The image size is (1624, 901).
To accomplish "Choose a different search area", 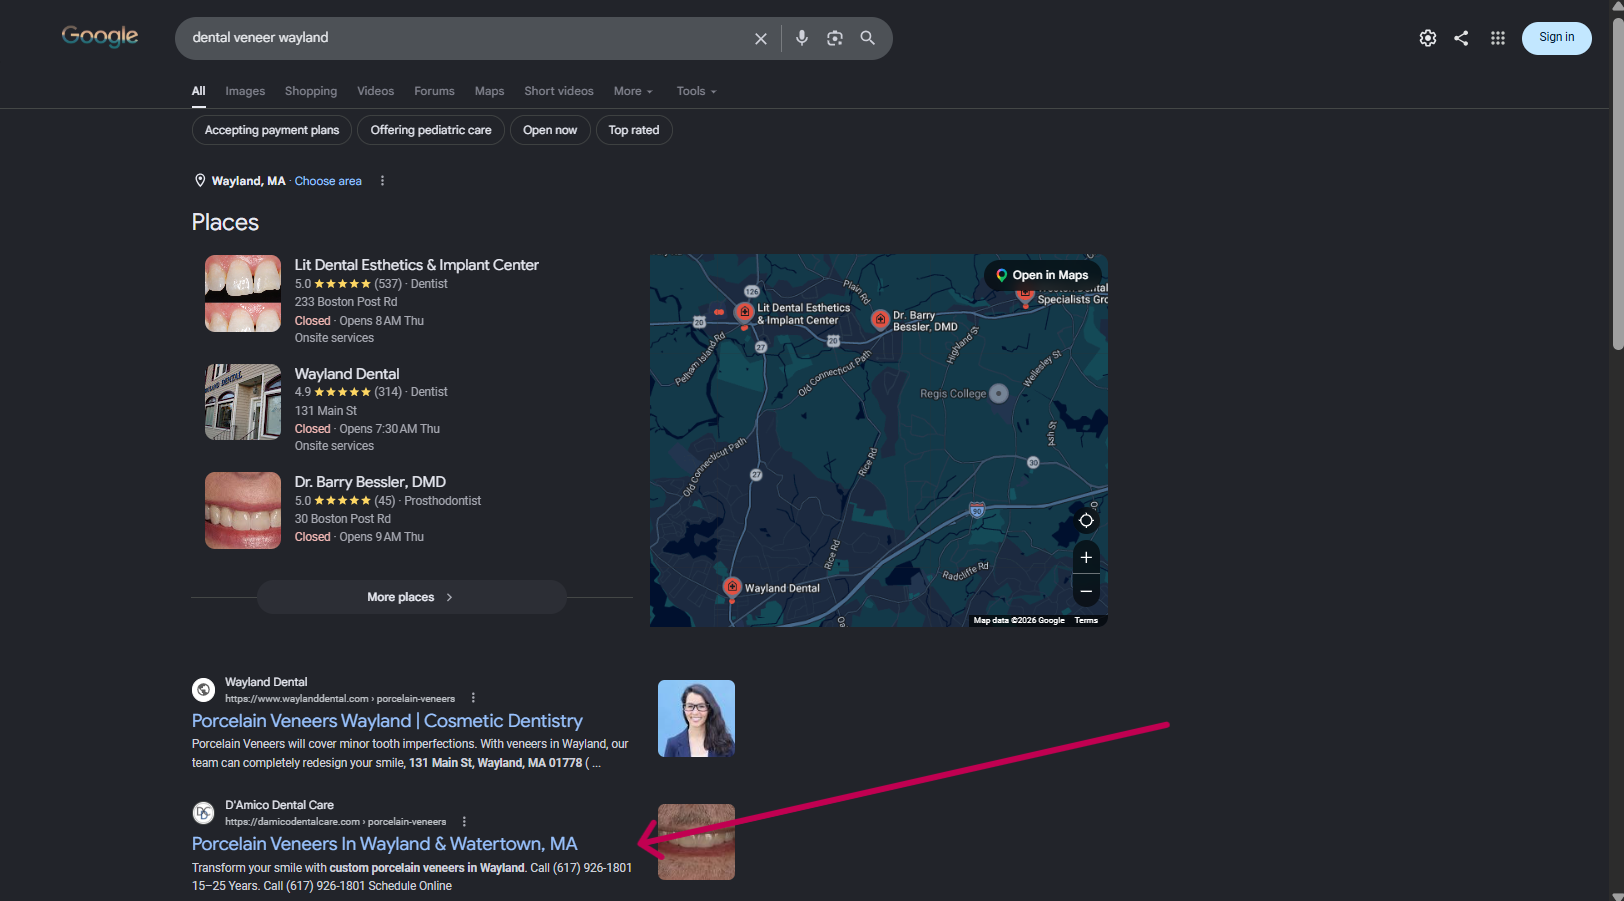I will tap(328, 181).
